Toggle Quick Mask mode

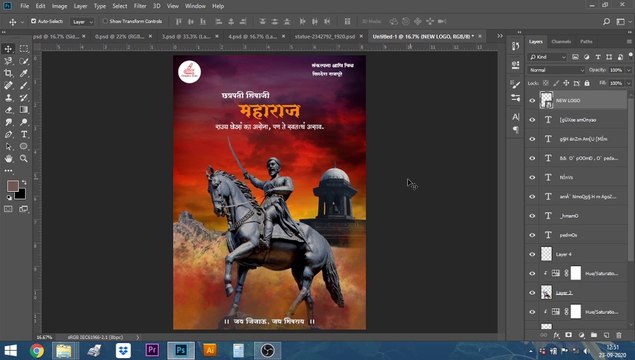(x=8, y=209)
